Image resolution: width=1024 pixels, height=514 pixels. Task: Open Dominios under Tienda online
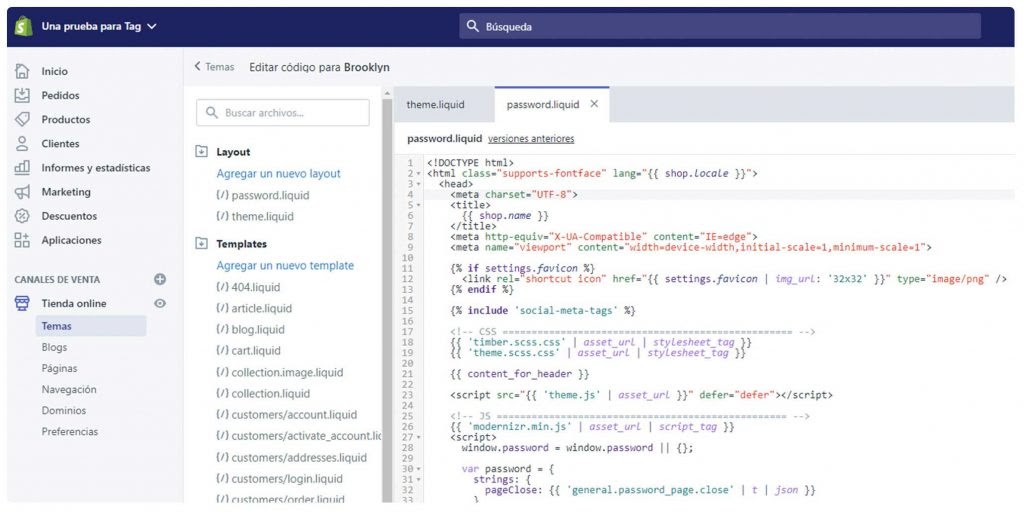(x=63, y=410)
